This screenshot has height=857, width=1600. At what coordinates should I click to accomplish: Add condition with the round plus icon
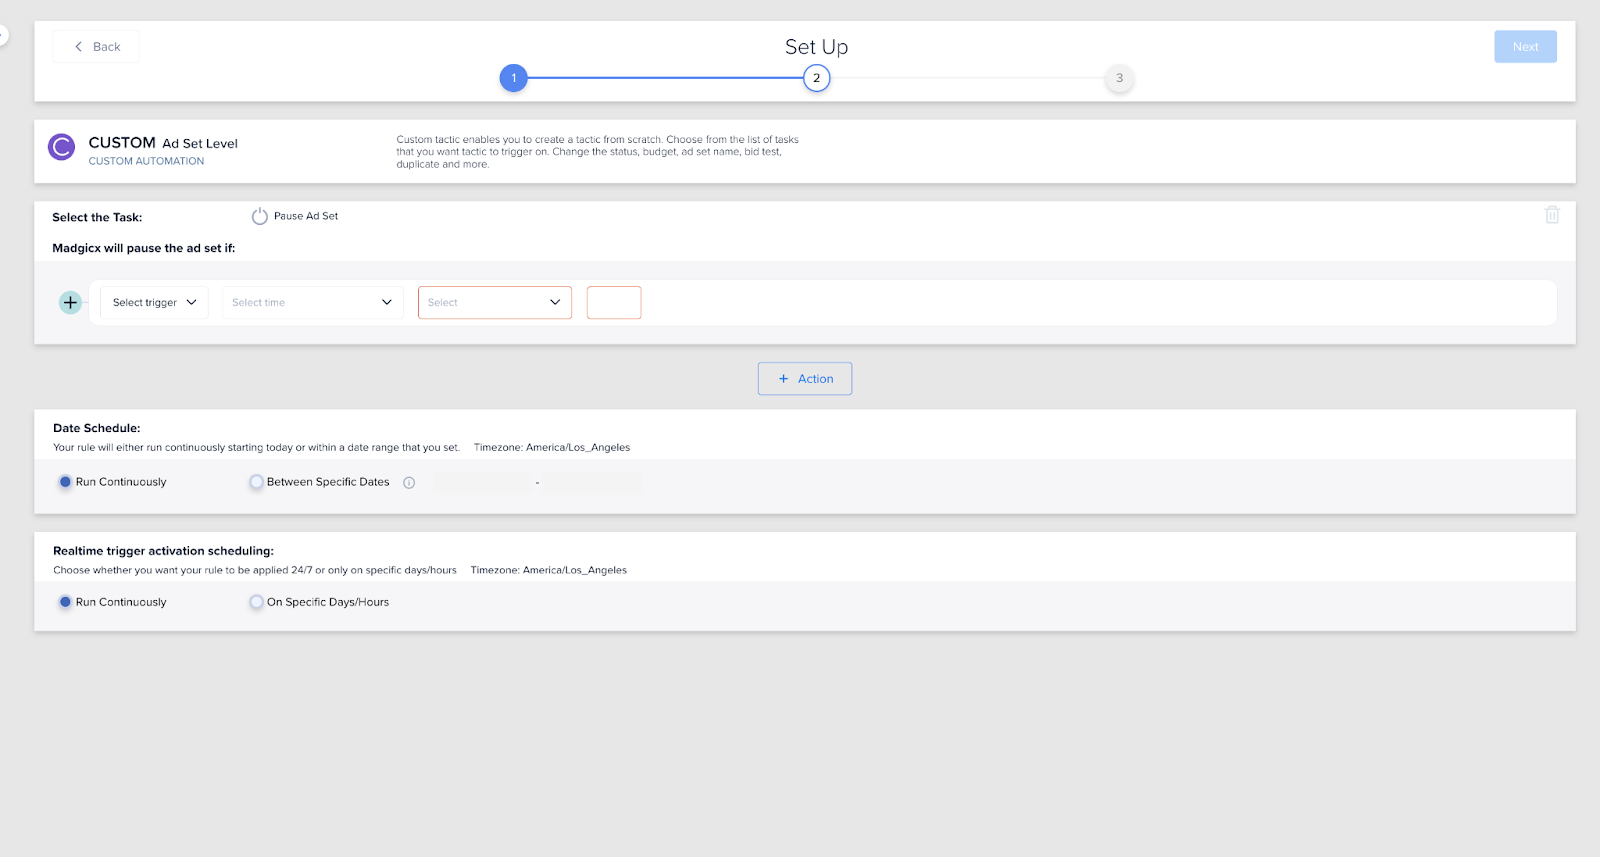(x=70, y=302)
